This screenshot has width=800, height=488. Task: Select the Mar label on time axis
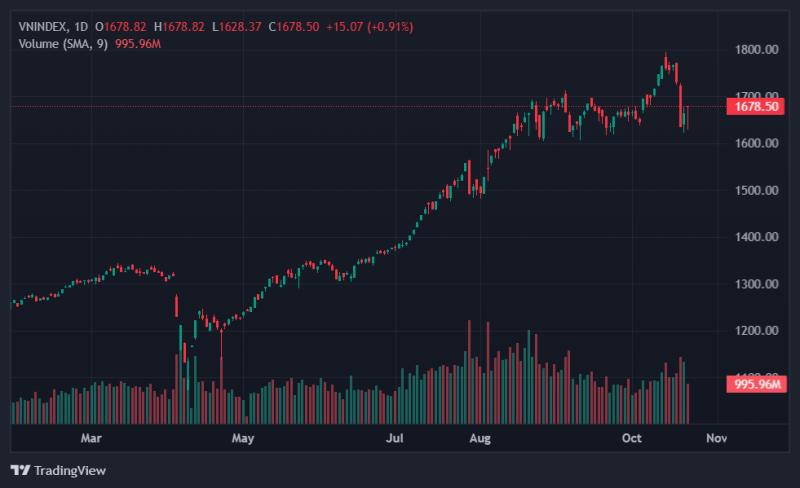(91, 438)
